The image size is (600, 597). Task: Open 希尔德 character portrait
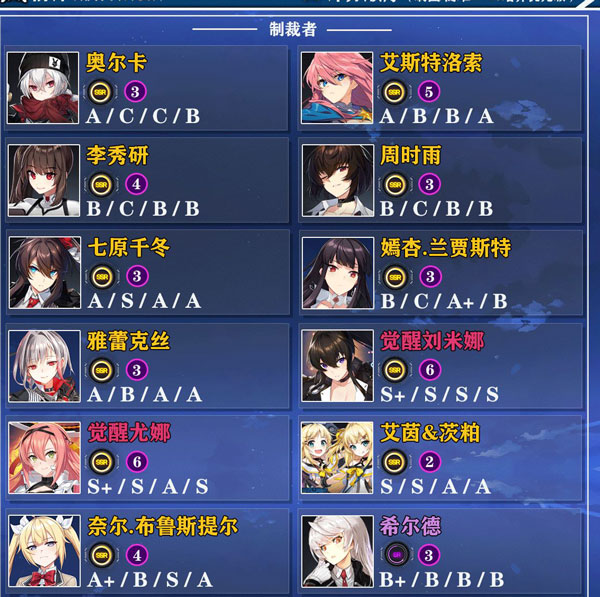[x=337, y=551]
